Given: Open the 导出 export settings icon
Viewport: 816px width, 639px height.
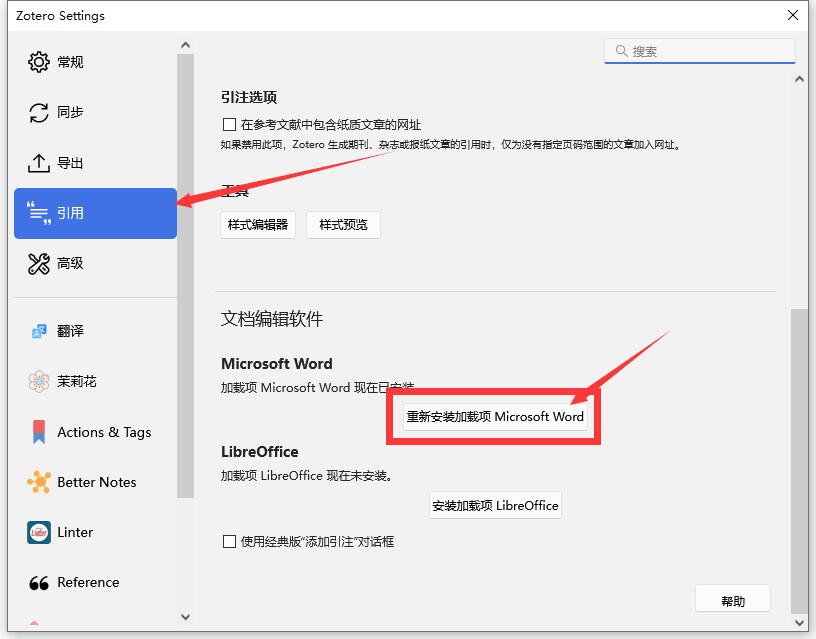Looking at the screenshot, I should pos(38,162).
